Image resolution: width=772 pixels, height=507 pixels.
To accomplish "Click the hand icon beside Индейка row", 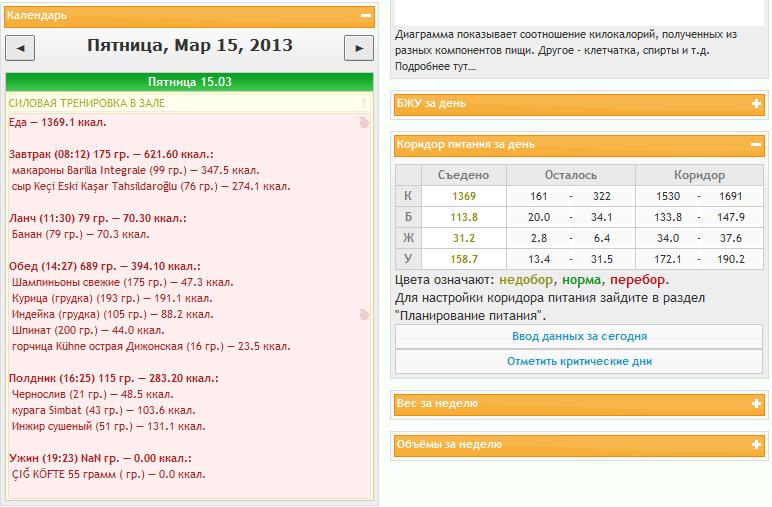I will point(364,315).
